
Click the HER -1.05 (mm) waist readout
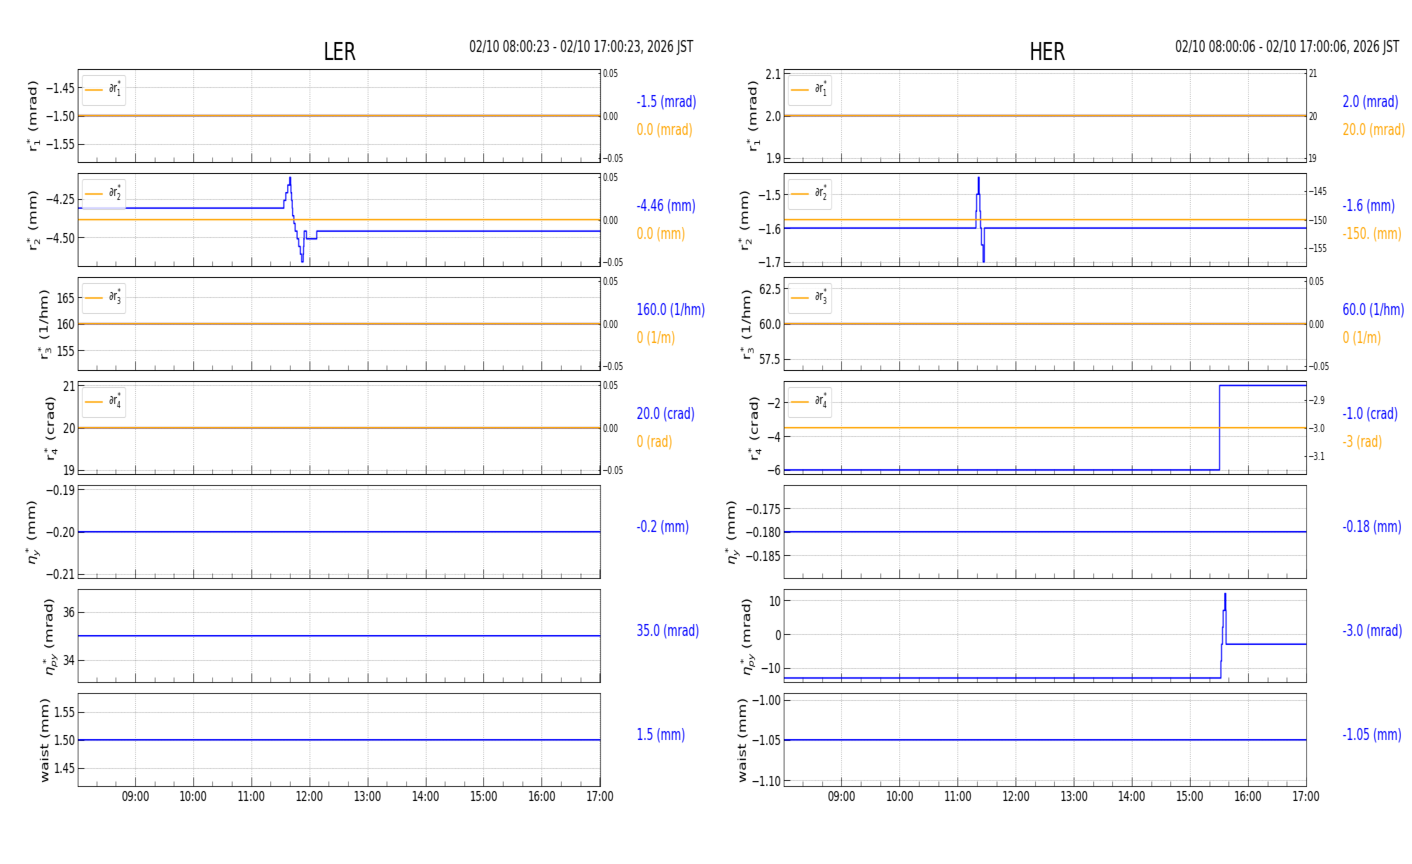point(1371,735)
